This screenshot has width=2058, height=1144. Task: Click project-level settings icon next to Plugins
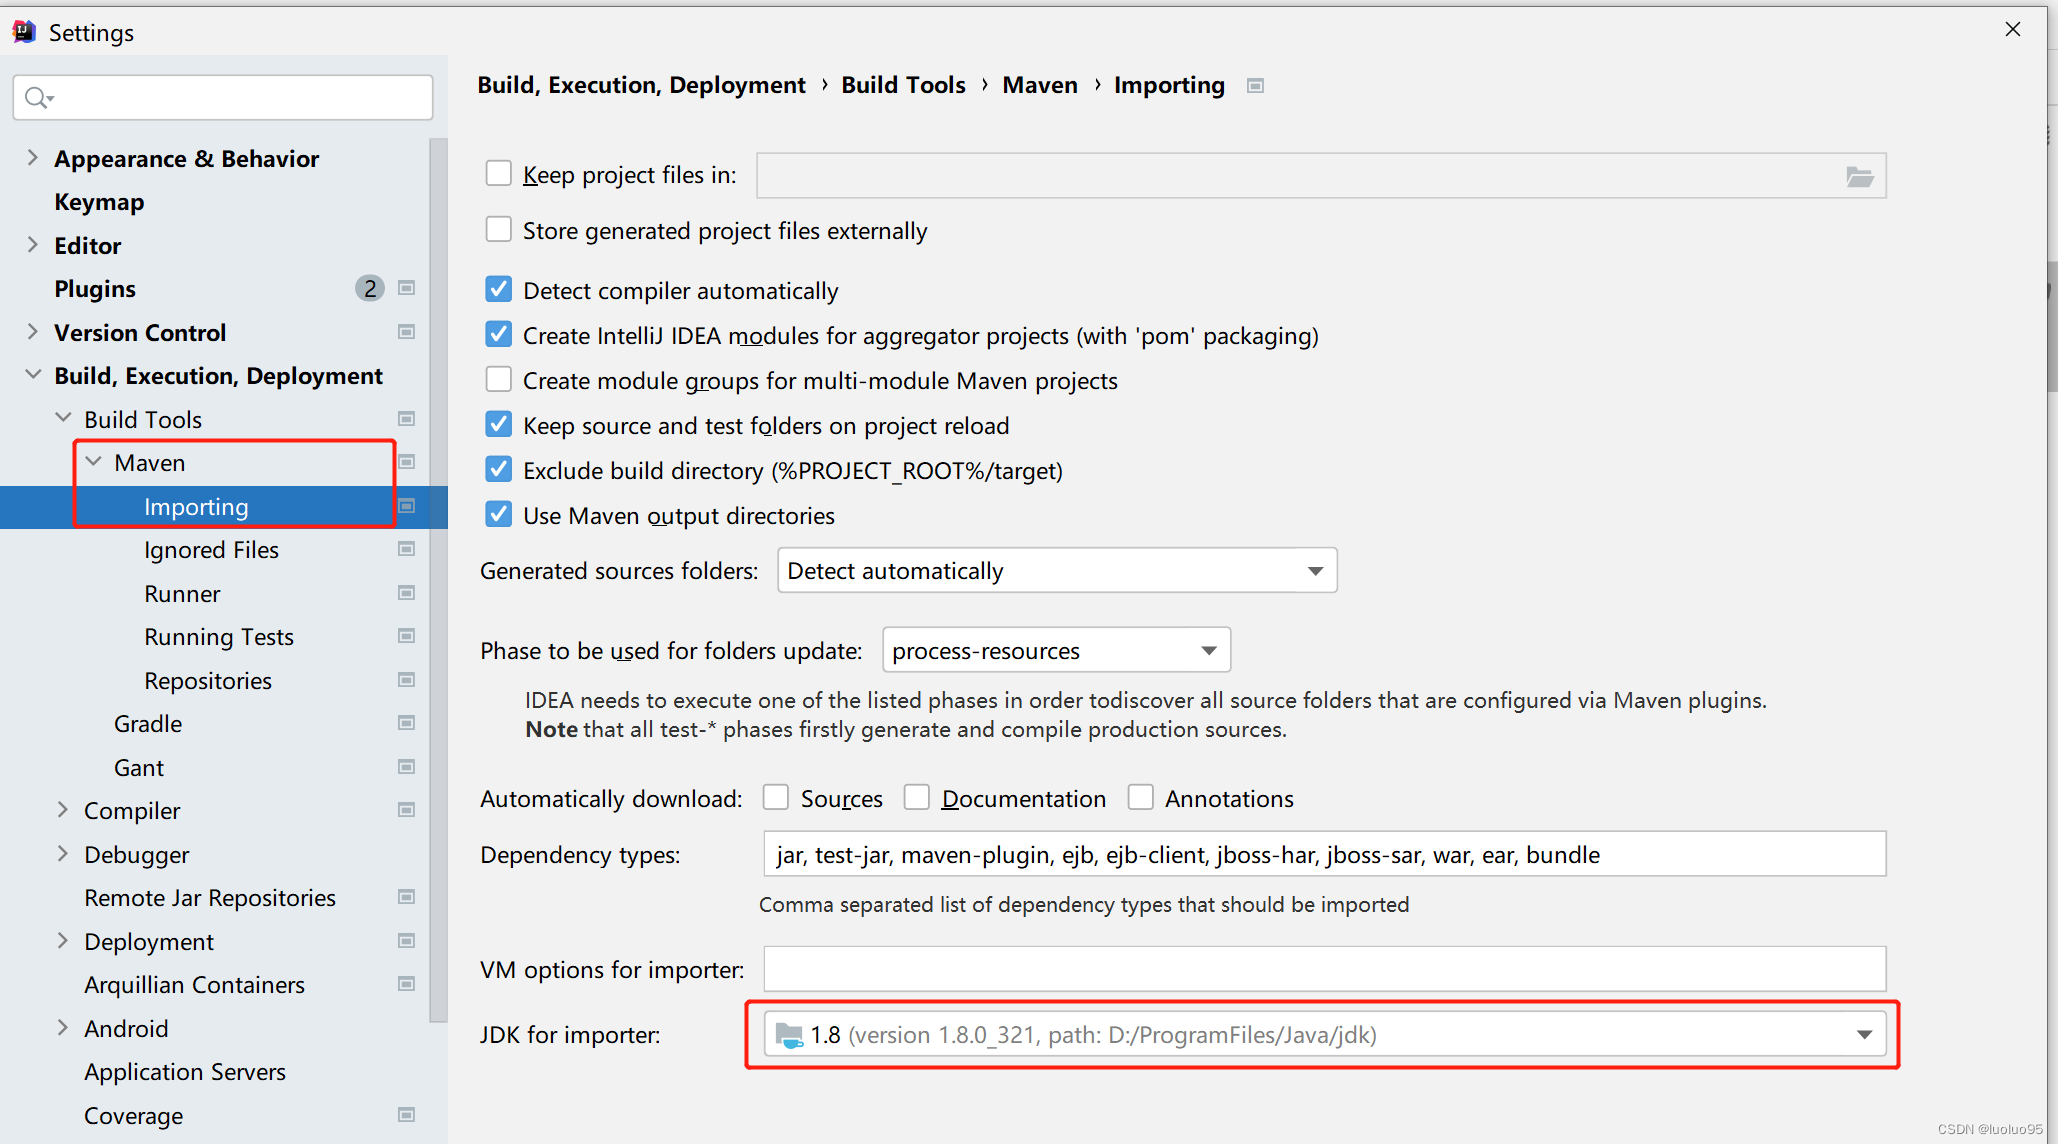[x=406, y=288]
